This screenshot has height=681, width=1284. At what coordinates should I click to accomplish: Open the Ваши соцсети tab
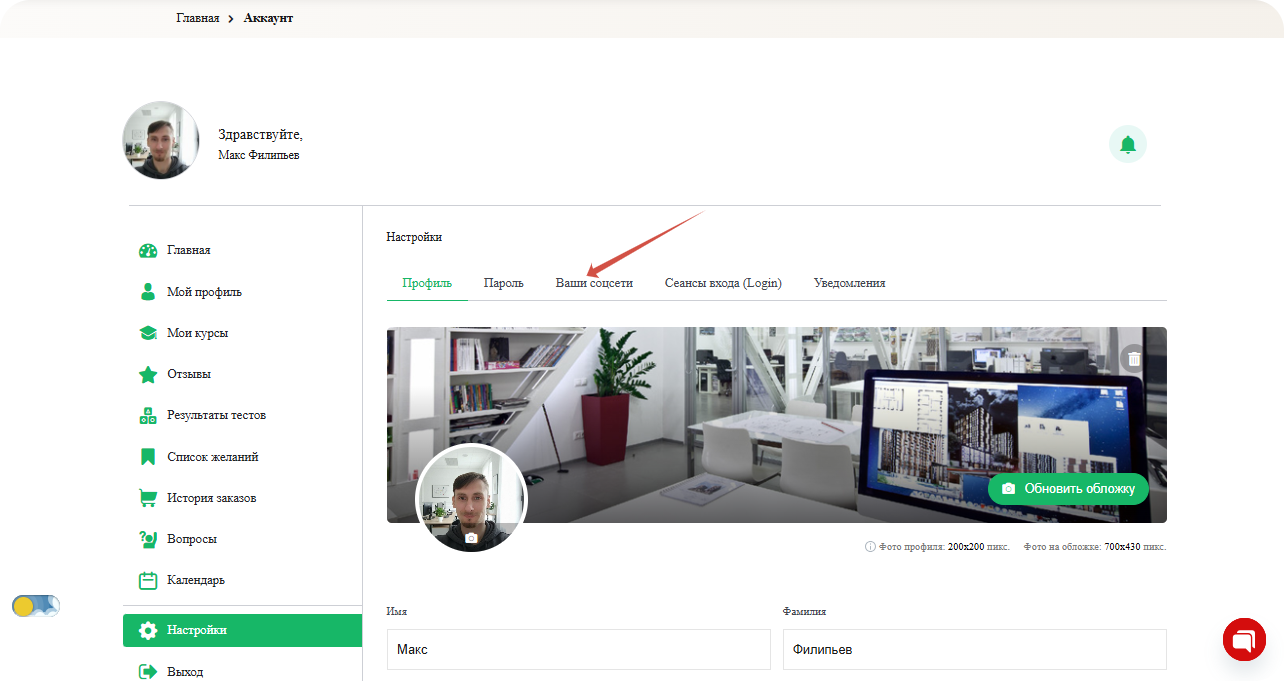594,283
